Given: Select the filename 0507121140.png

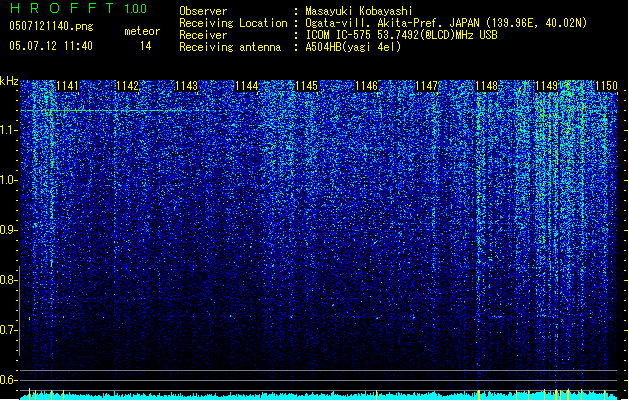Looking at the screenshot, I should [51, 26].
